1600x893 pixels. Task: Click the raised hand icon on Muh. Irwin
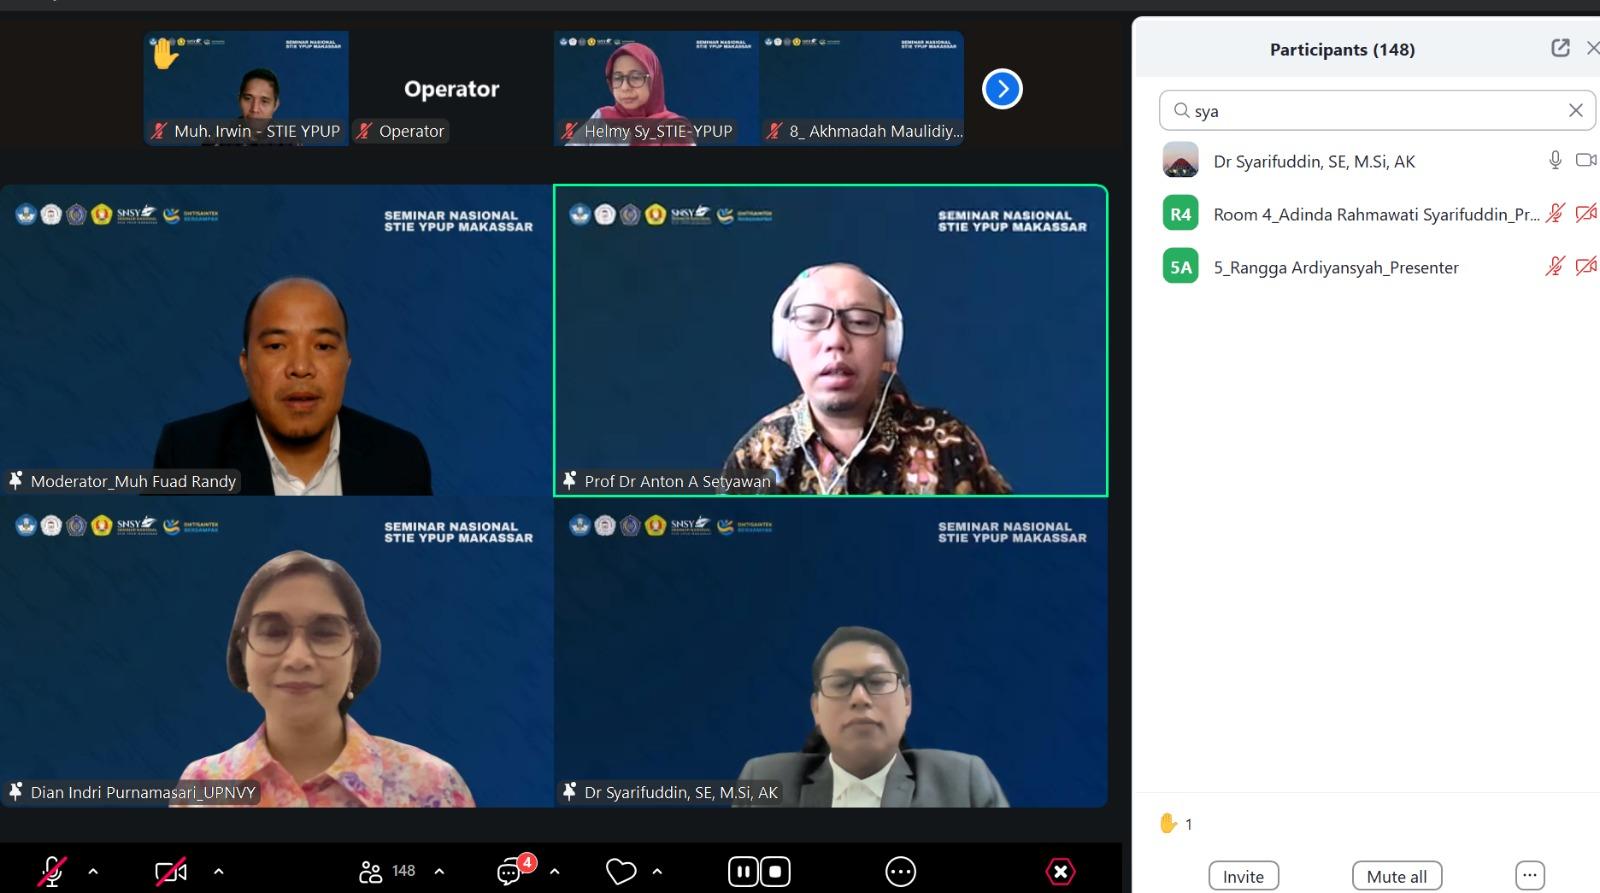[165, 53]
